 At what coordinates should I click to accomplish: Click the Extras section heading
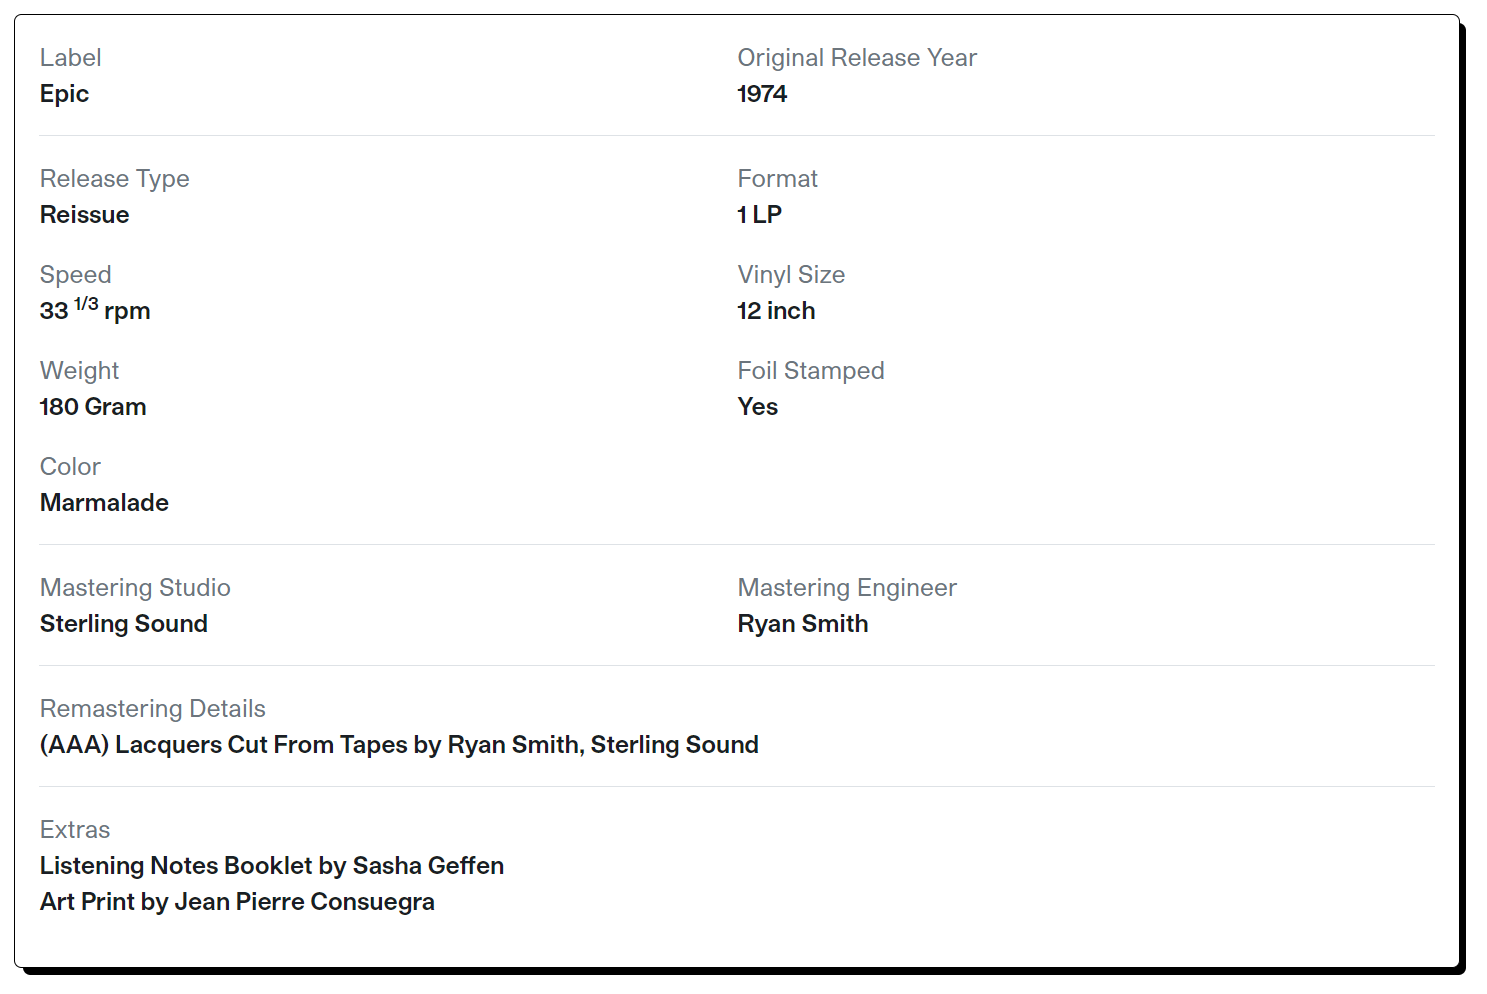75,830
